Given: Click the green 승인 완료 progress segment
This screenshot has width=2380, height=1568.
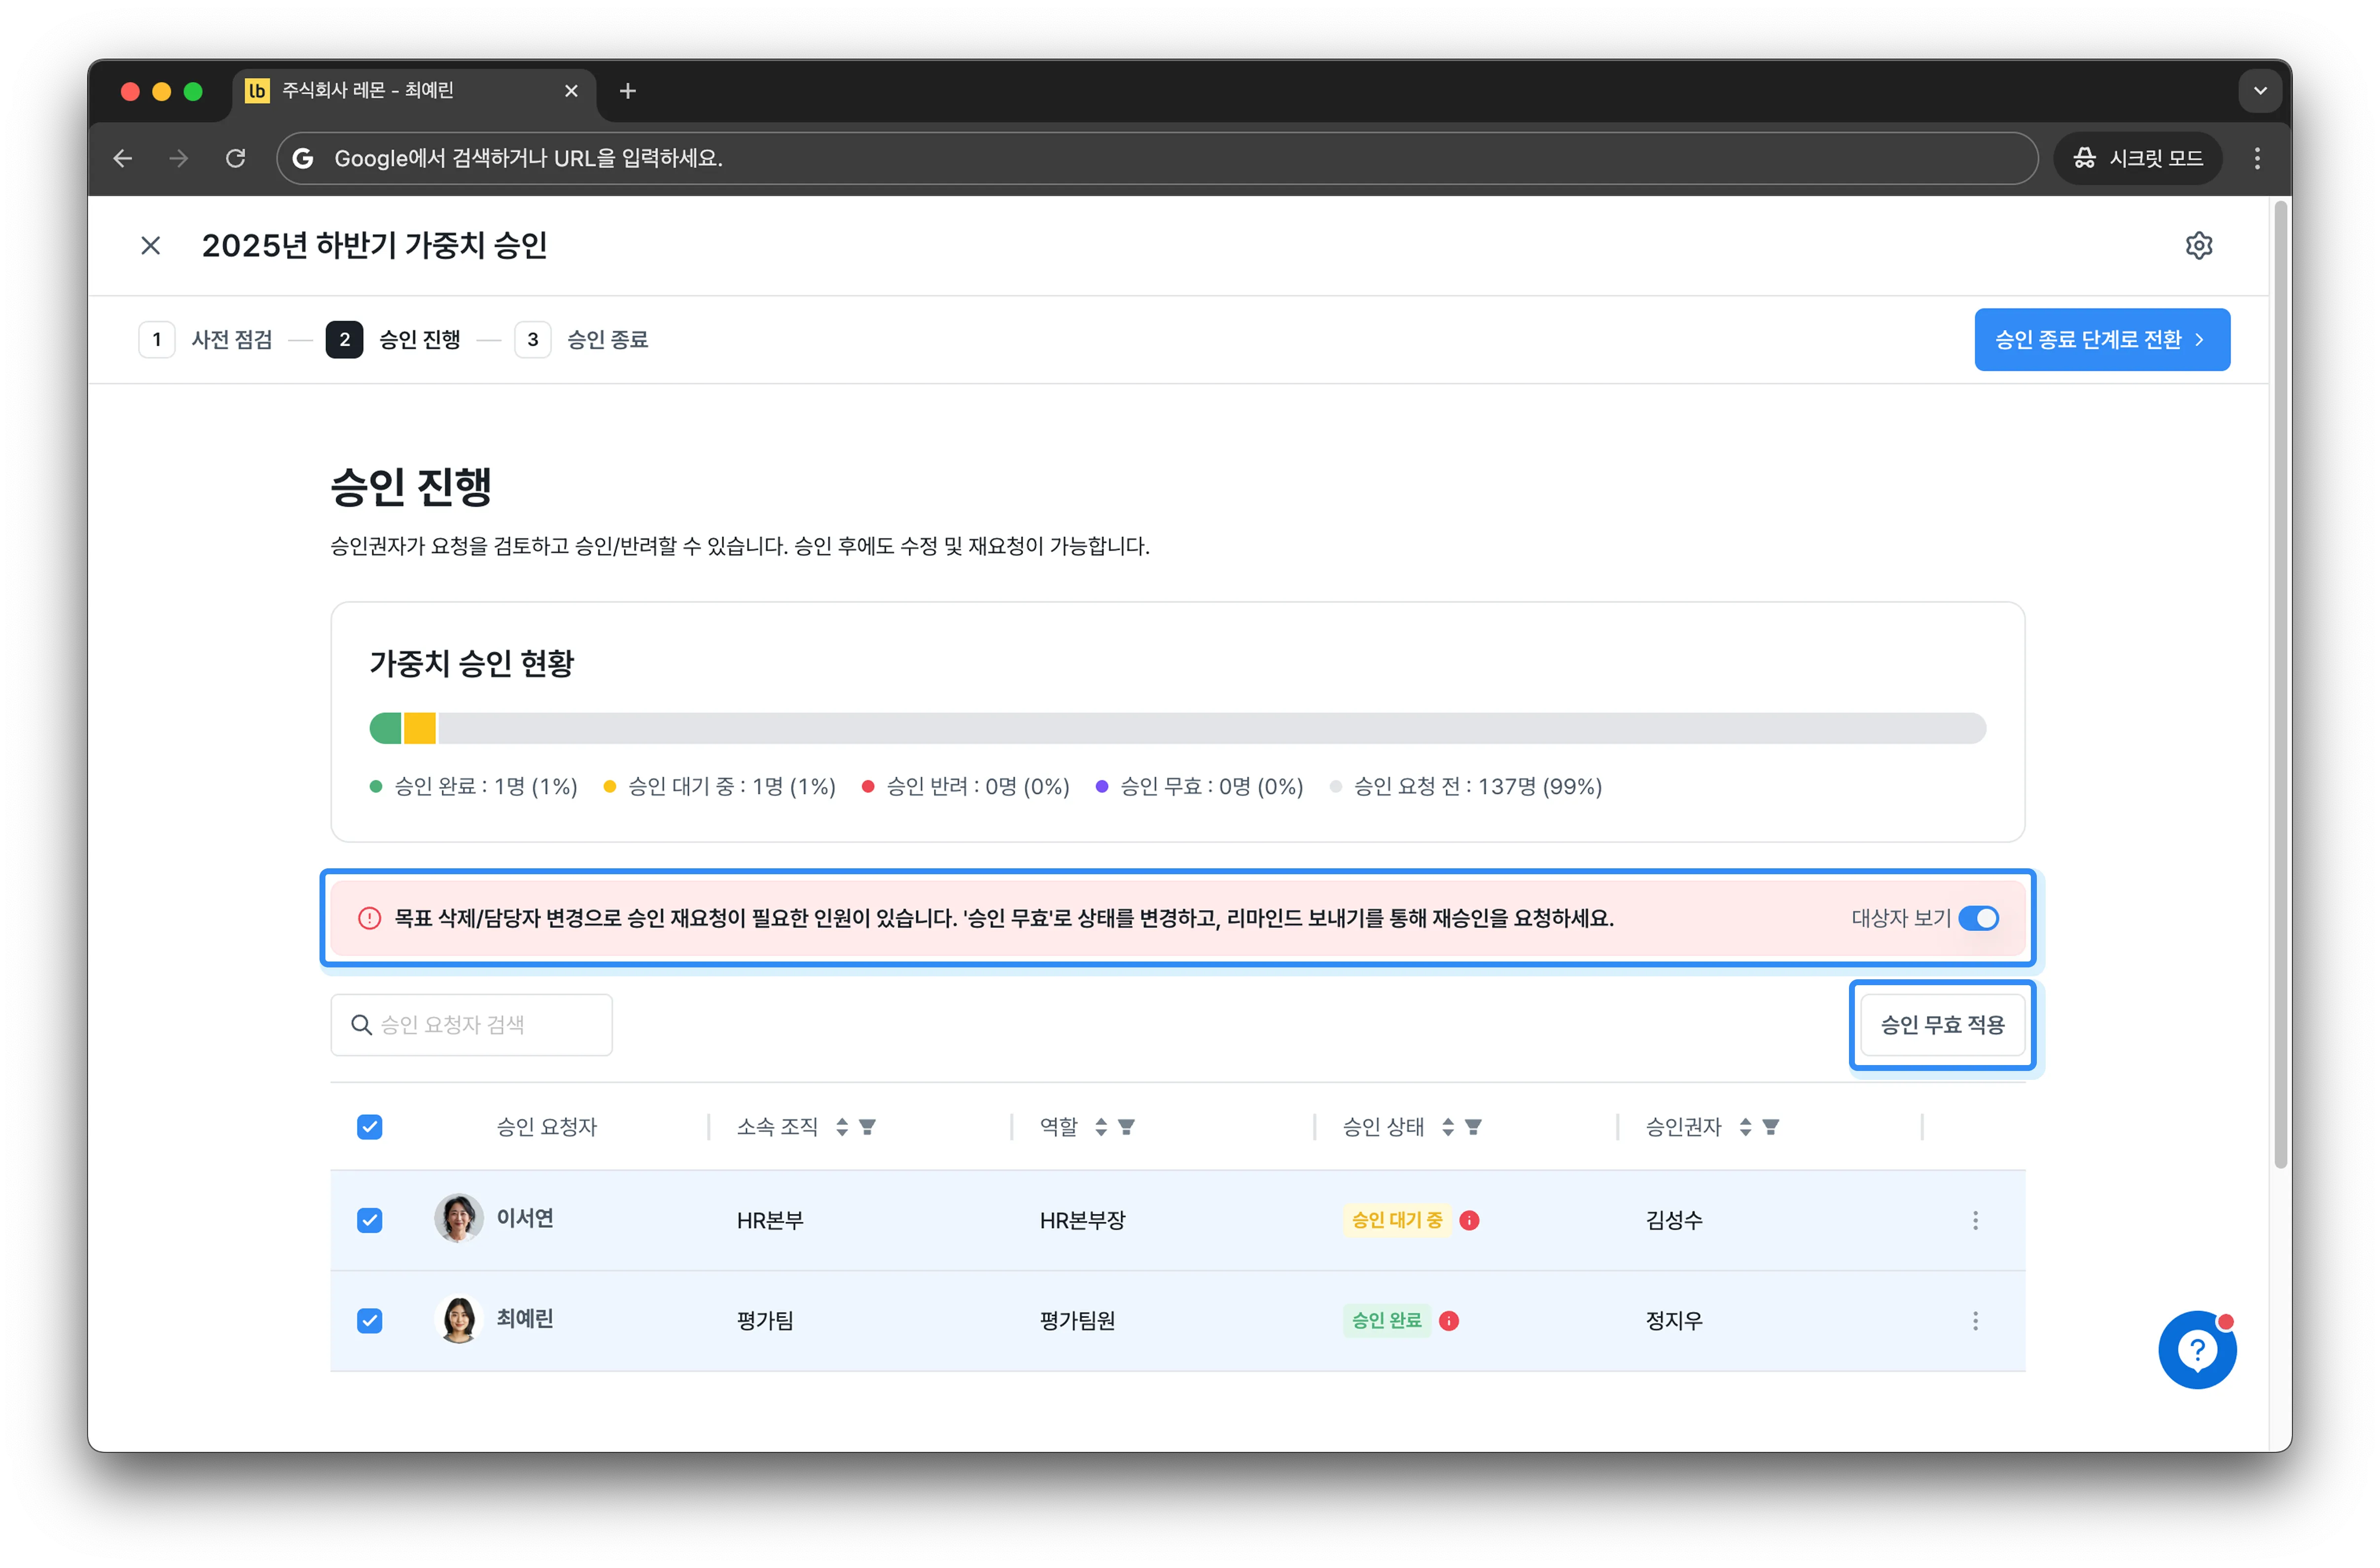Looking at the screenshot, I should (x=385, y=728).
